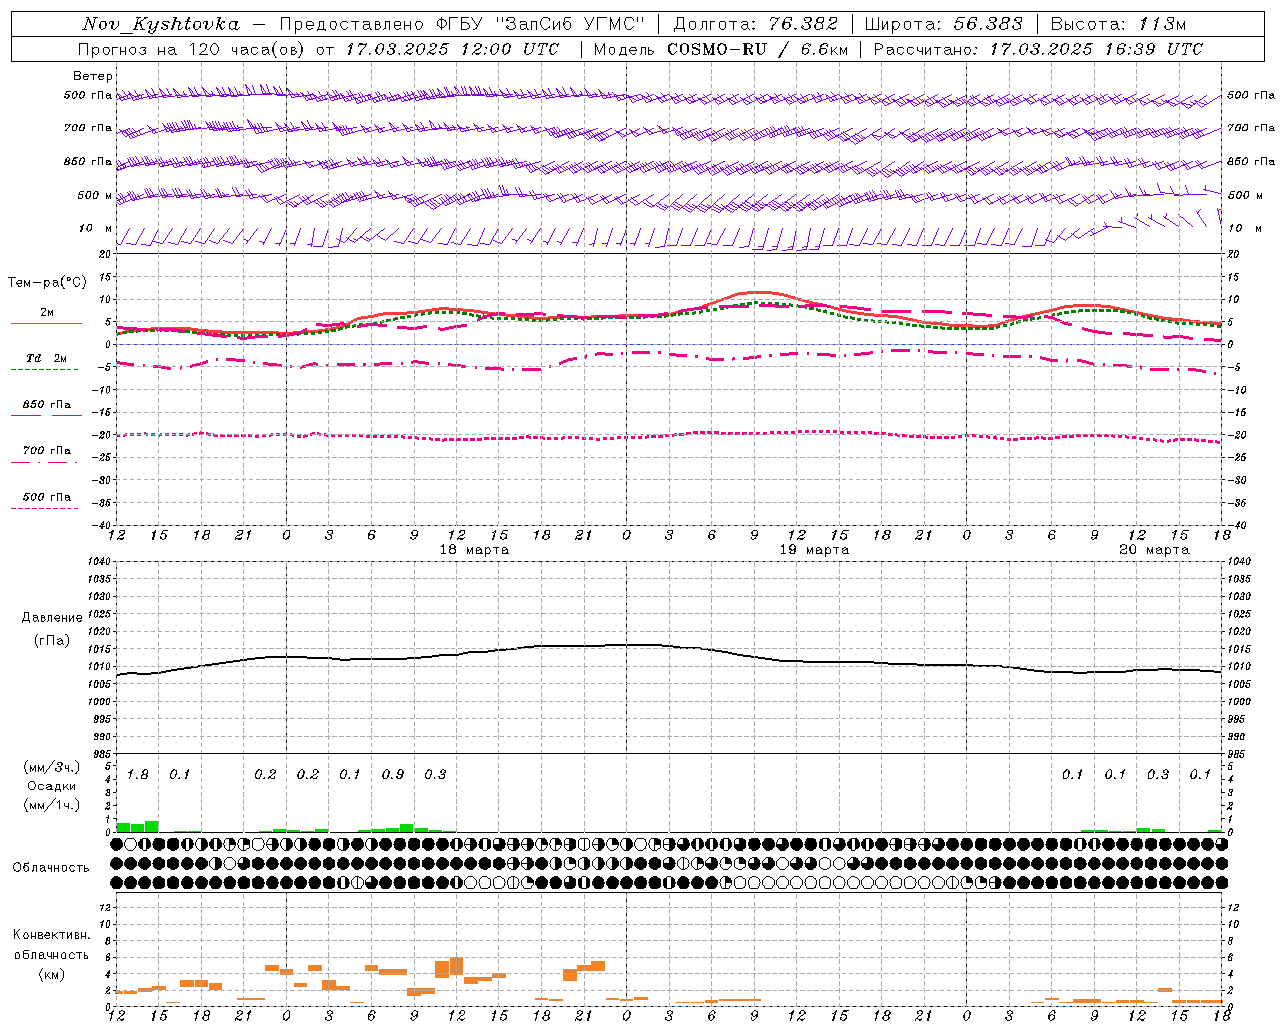Click the 'Тем-ра(°C)' axis label
Viewport: 1280px width, 1024px height.
click(x=47, y=283)
